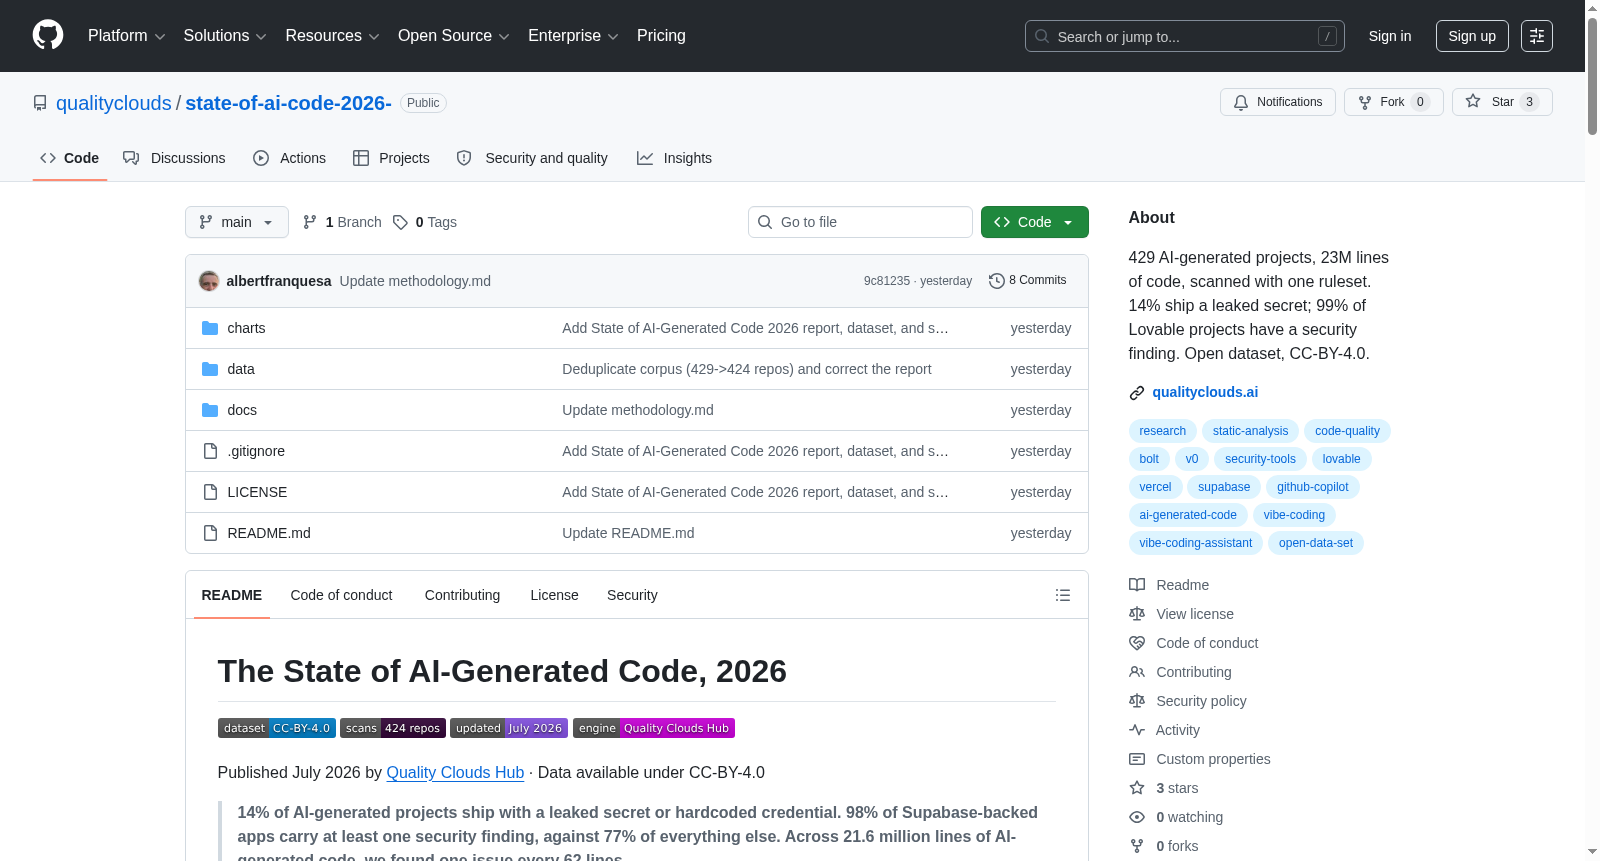Star the repository
This screenshot has height=861, width=1600.
click(1502, 102)
